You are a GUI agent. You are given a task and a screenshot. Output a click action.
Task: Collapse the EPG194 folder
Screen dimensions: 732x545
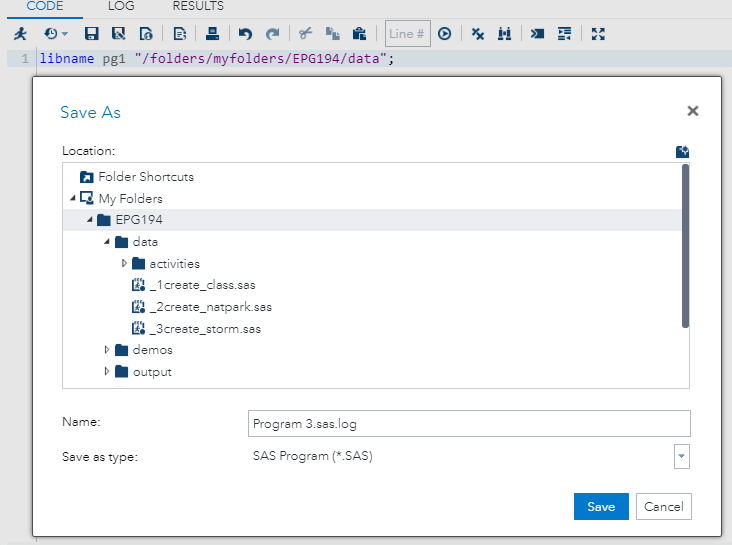90,220
